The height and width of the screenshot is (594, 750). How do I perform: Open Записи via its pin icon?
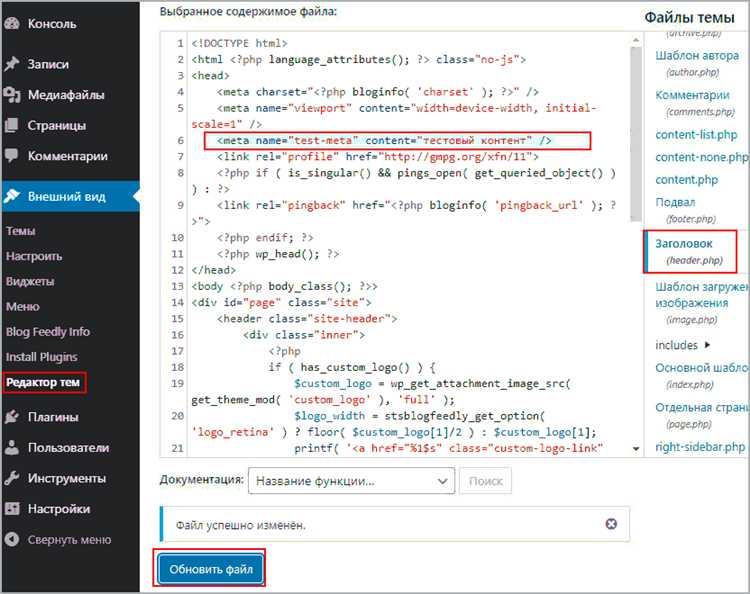pyautogui.click(x=11, y=64)
